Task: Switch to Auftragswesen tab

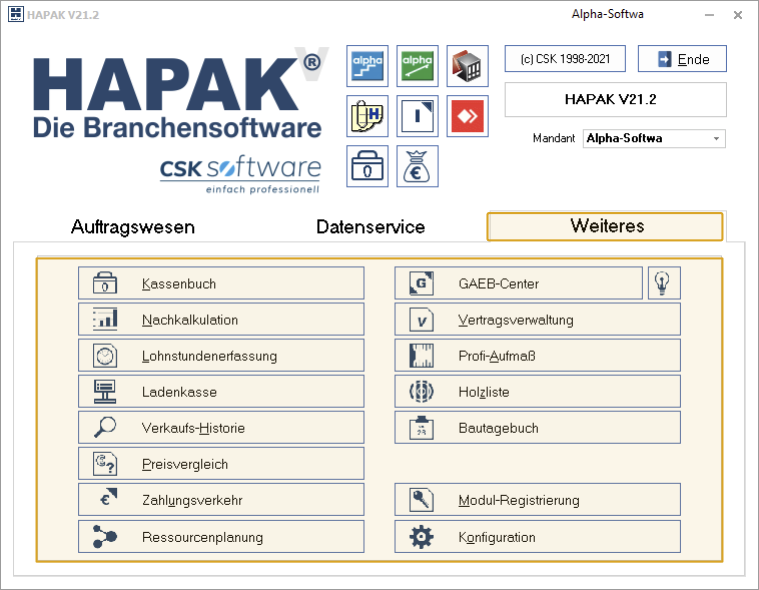Action: tap(133, 227)
